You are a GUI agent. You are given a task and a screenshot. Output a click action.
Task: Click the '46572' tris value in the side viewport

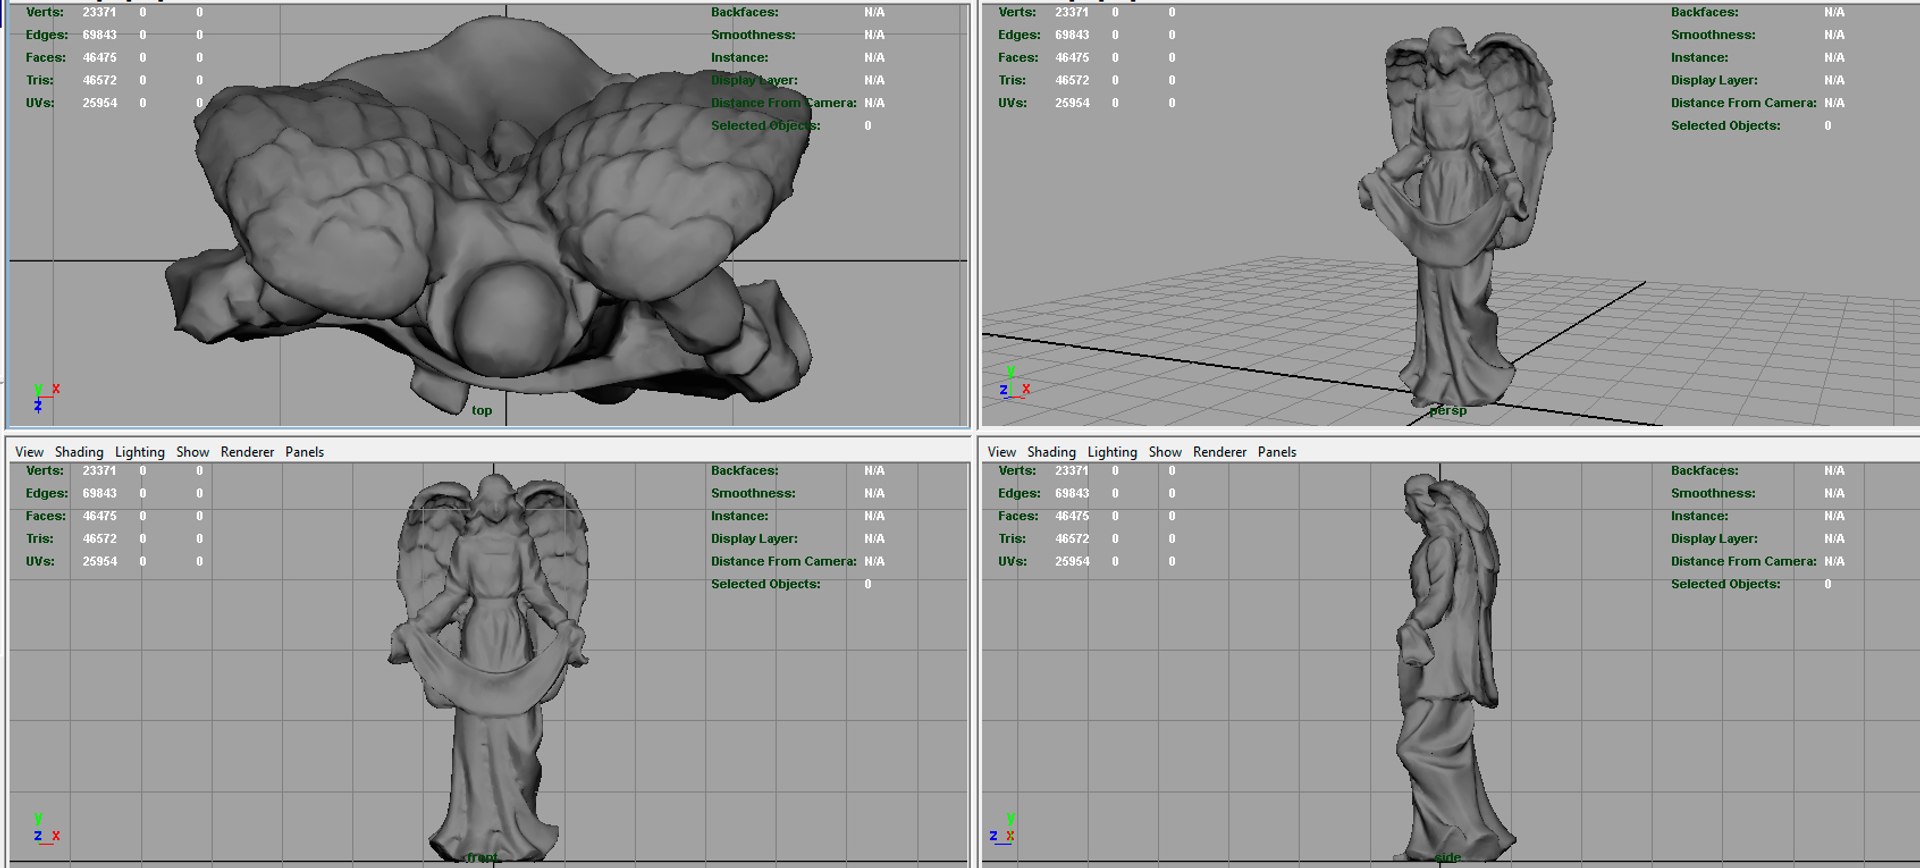(1072, 539)
